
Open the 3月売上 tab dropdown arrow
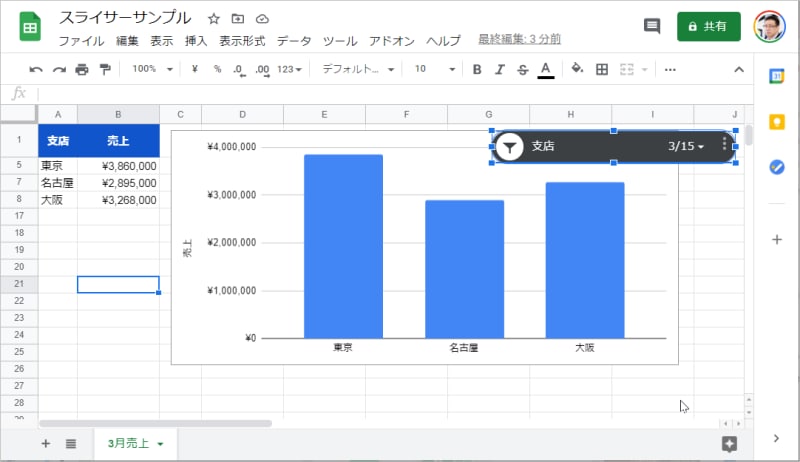click(x=160, y=444)
